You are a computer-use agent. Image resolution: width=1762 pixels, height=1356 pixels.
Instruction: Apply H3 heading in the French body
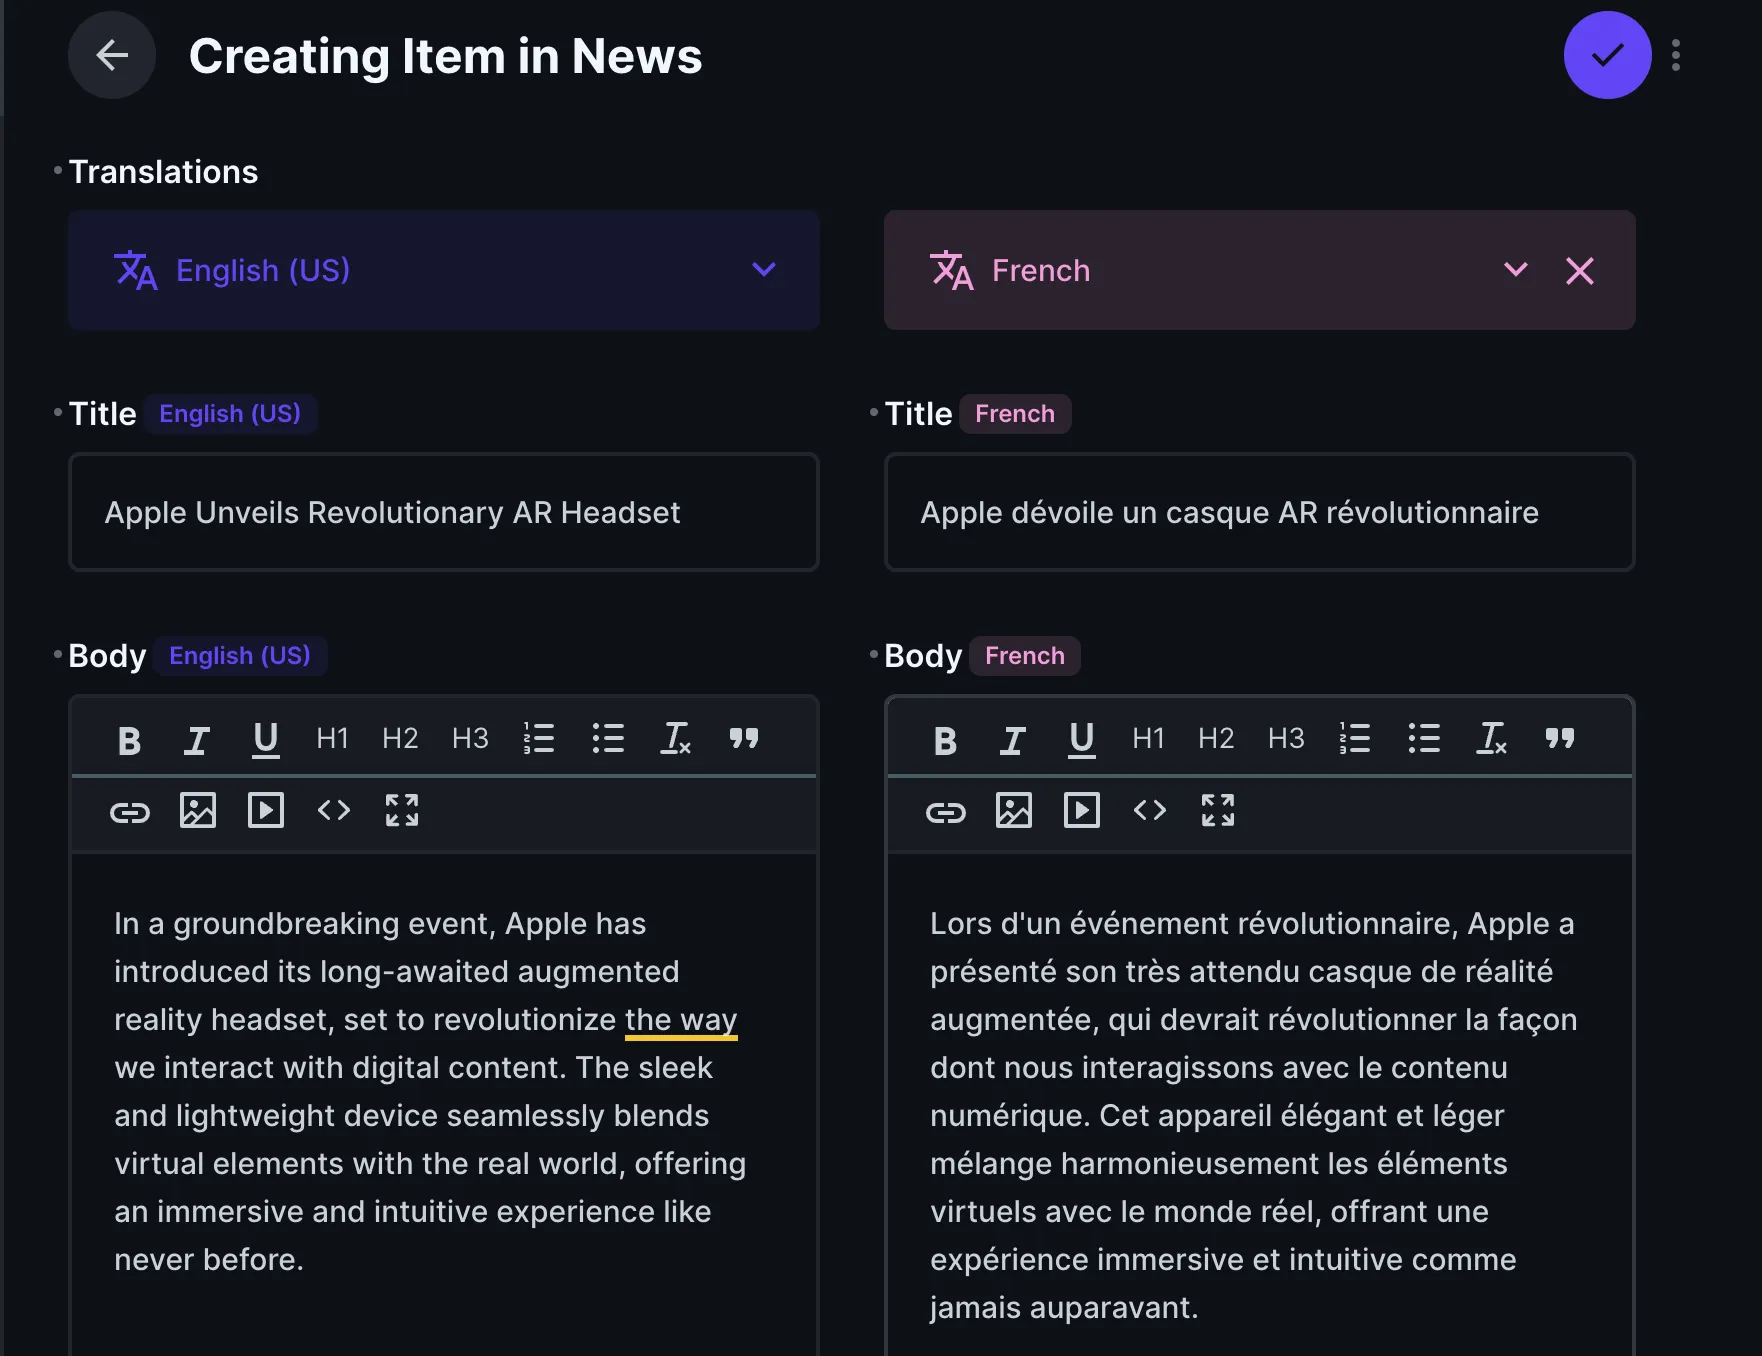point(1285,739)
